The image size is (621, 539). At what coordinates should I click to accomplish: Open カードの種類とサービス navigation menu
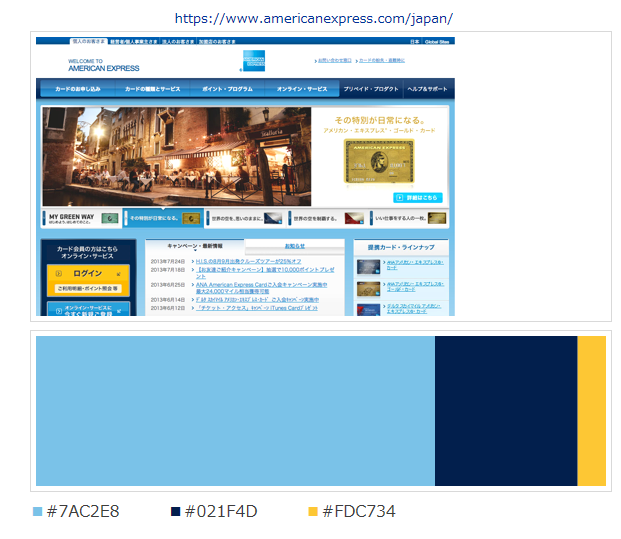click(152, 89)
